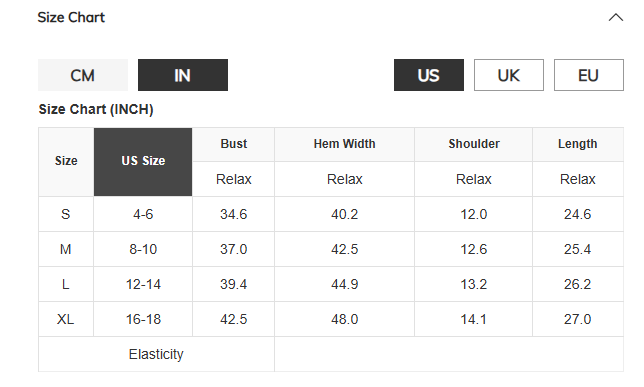Viewport: 644px width, 387px height.
Task: Click US size 12-14 cell
Action: click(143, 284)
